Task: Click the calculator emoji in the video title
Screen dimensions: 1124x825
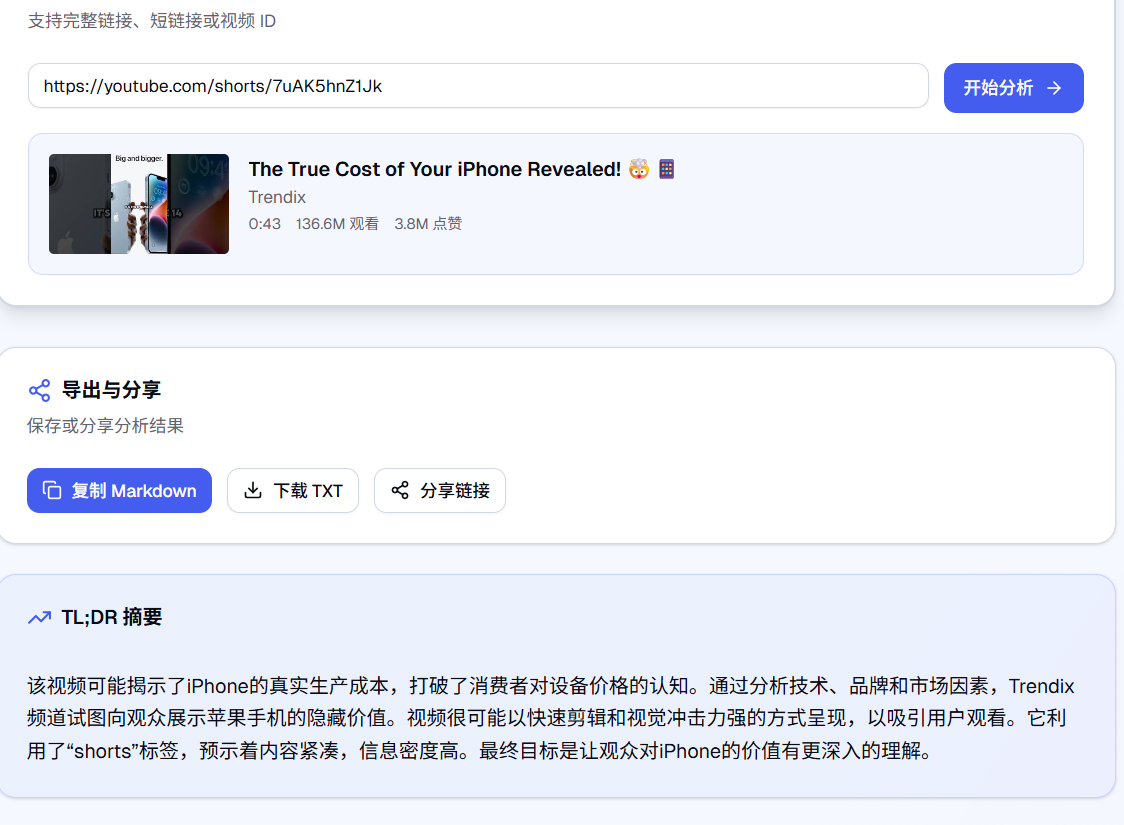Action: click(x=665, y=169)
